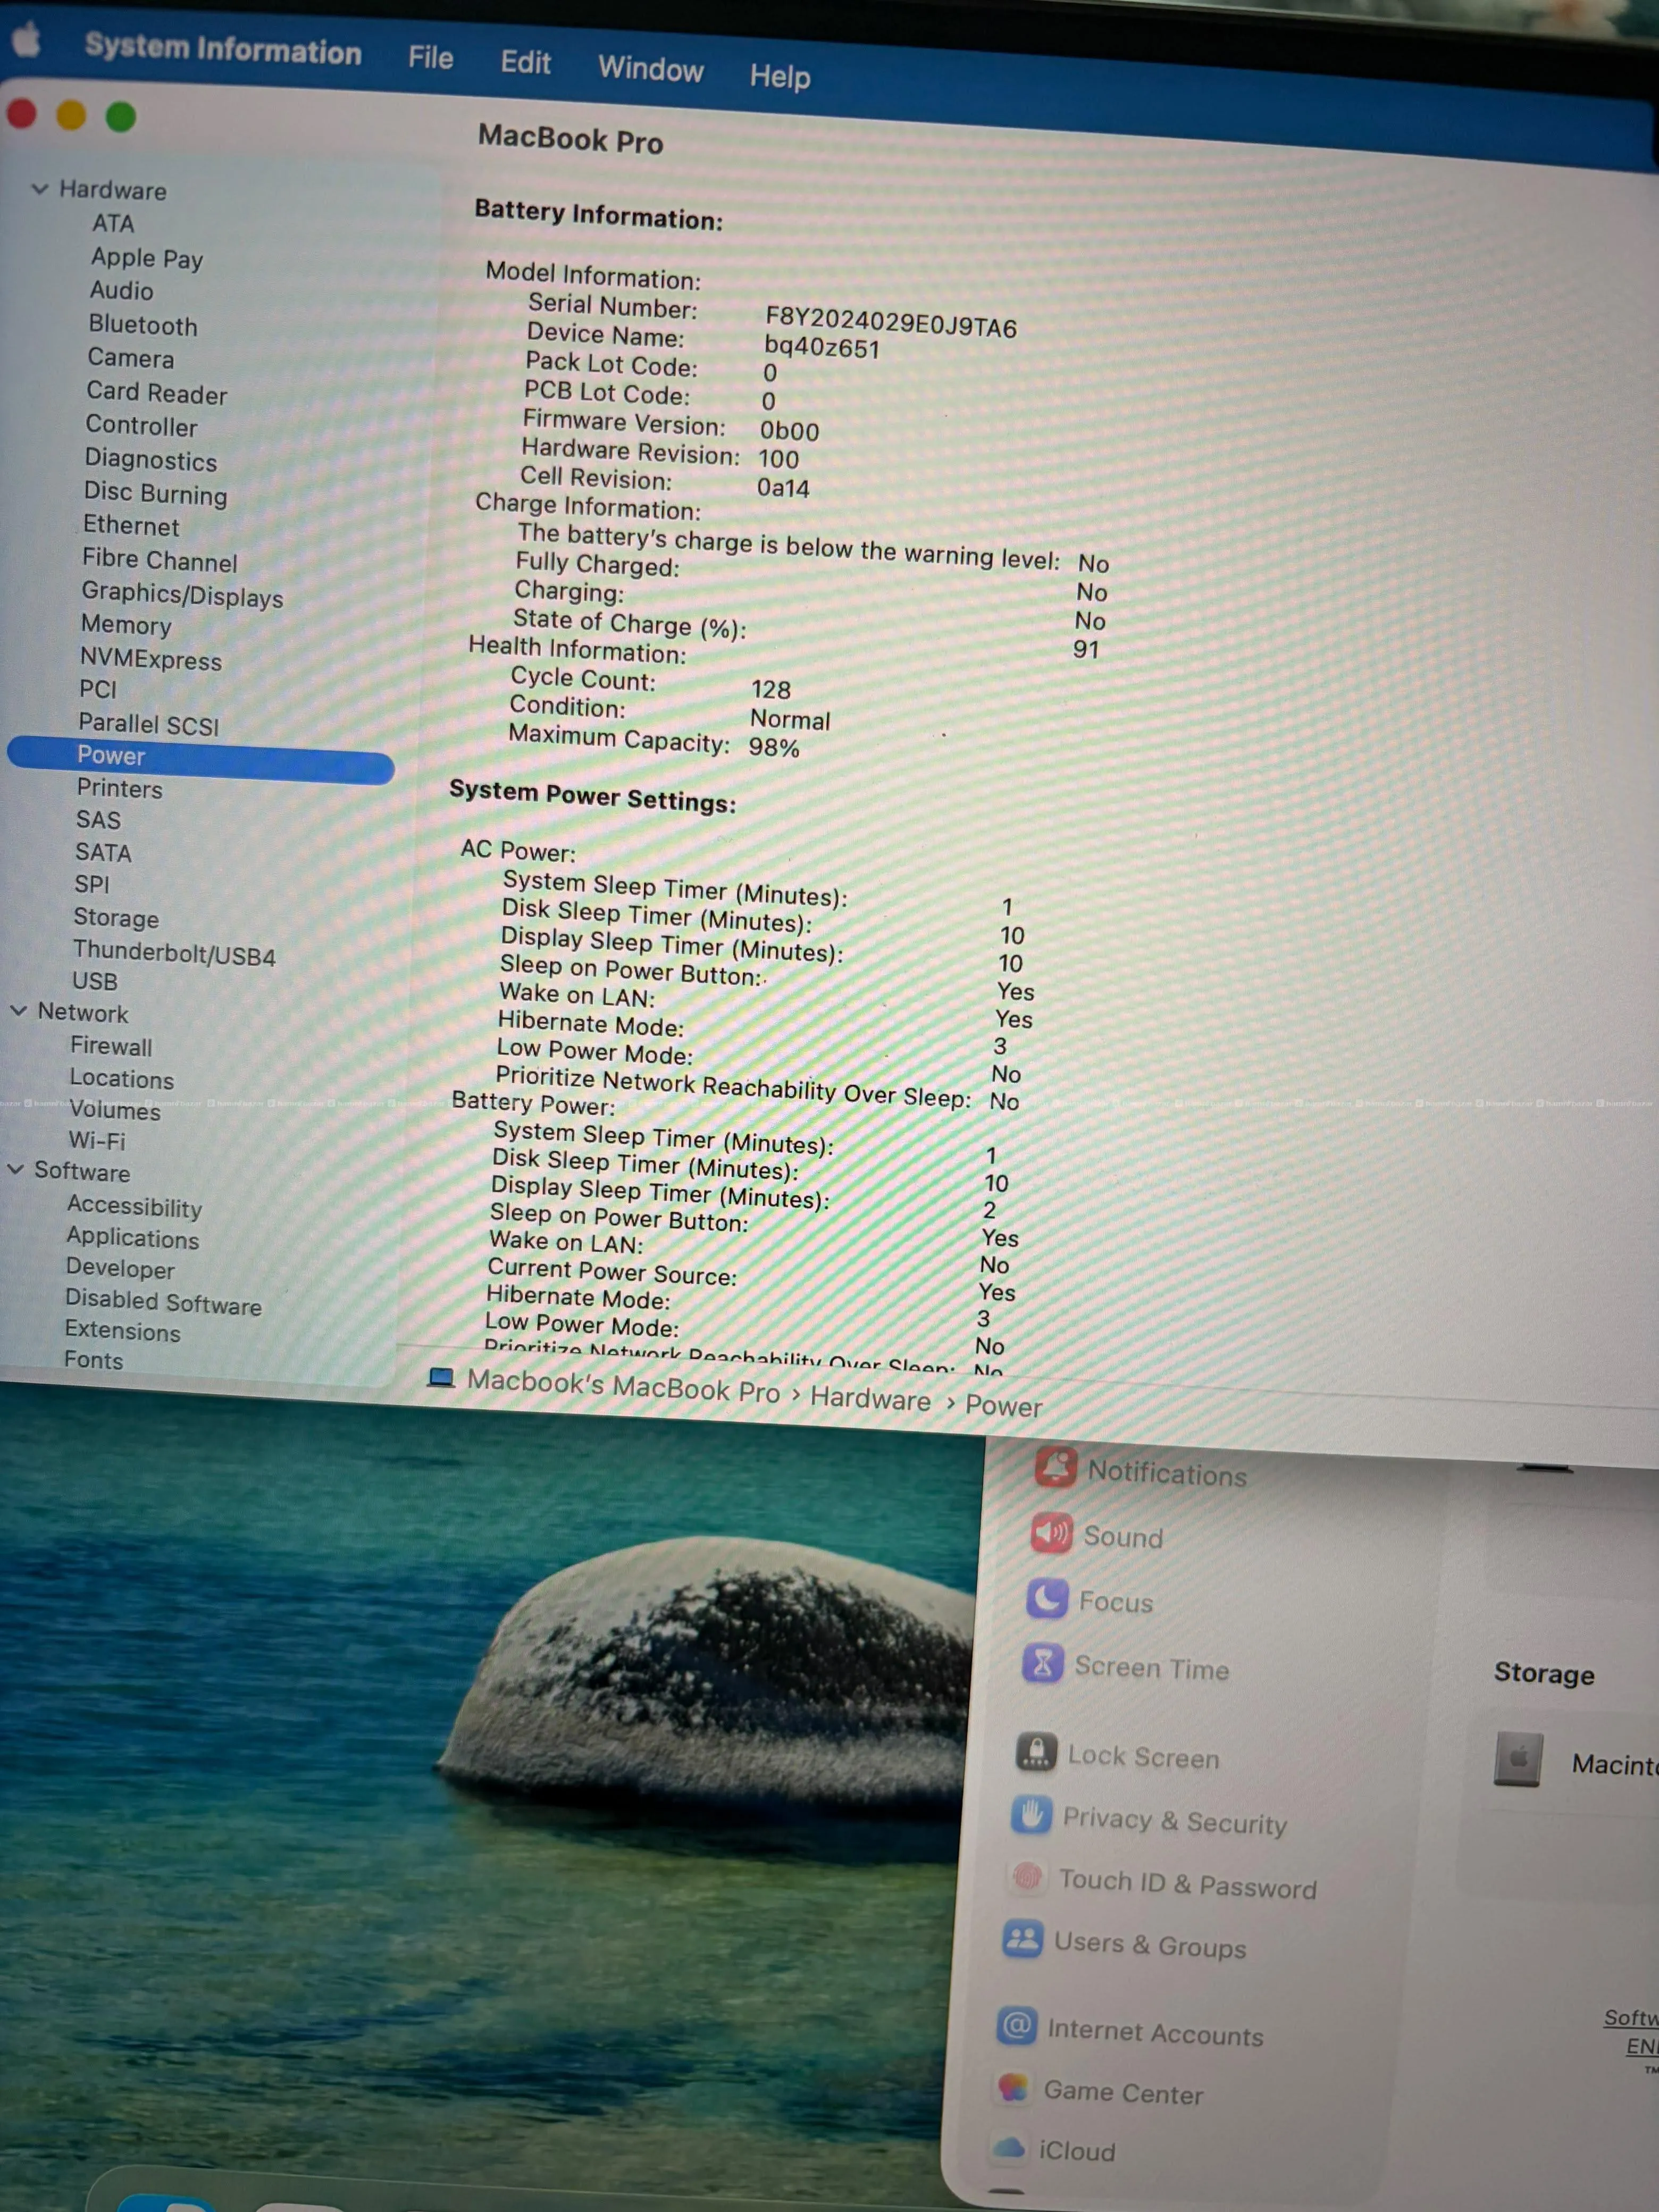The width and height of the screenshot is (1659, 2212).
Task: Open the System Information app menu
Action: coord(223,49)
